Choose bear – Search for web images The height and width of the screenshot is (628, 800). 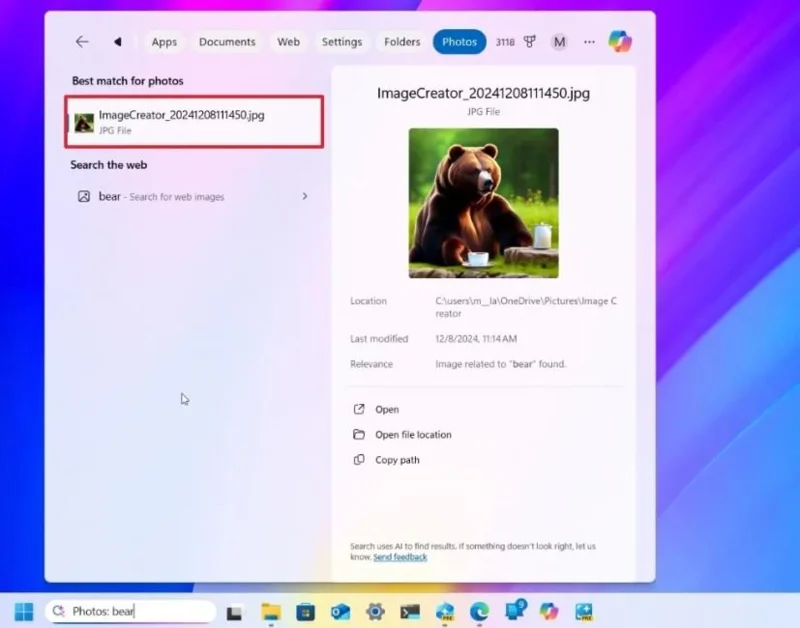click(x=194, y=196)
